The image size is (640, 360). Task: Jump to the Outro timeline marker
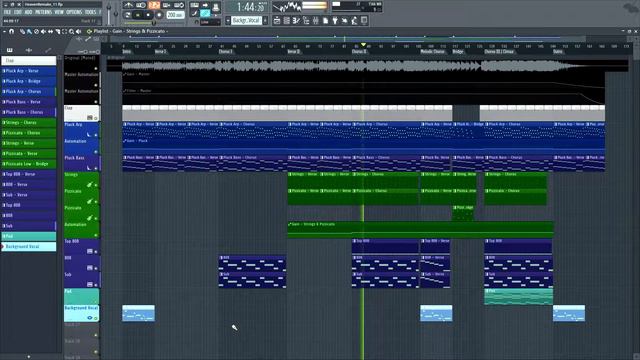tap(558, 52)
